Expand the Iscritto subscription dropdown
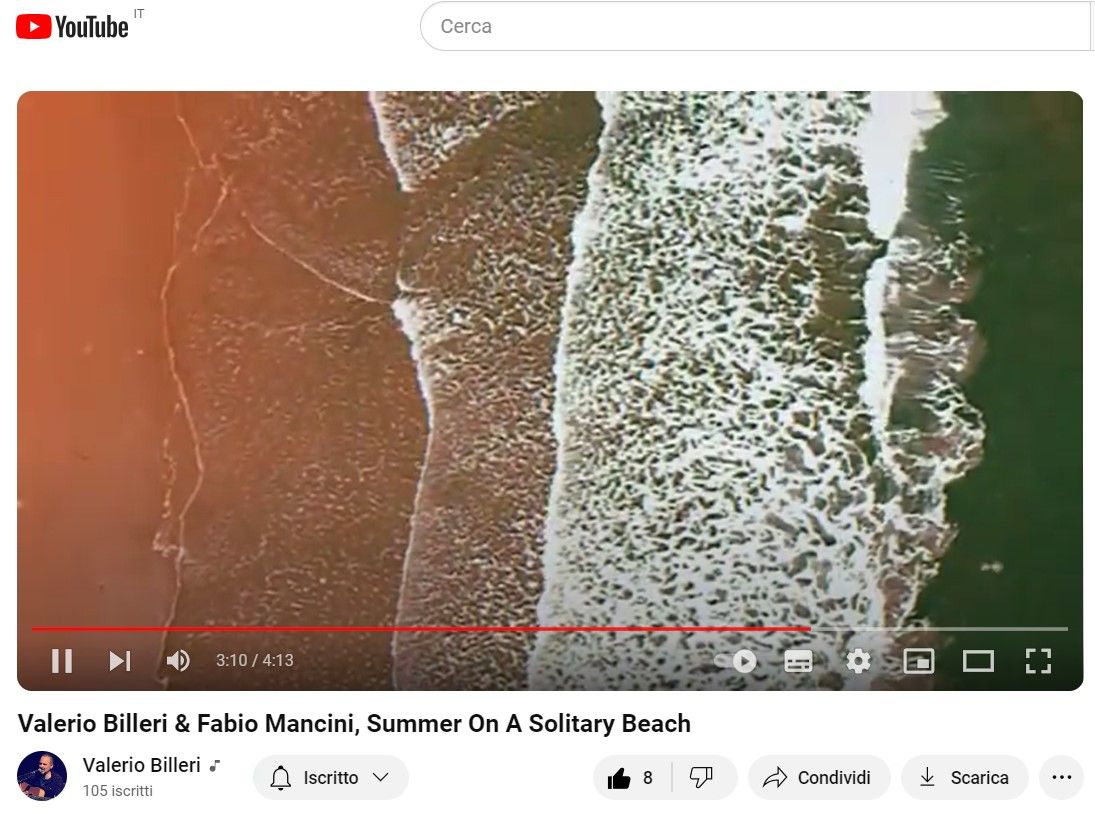Image resolution: width=1095 pixels, height=815 pixels. [330, 777]
